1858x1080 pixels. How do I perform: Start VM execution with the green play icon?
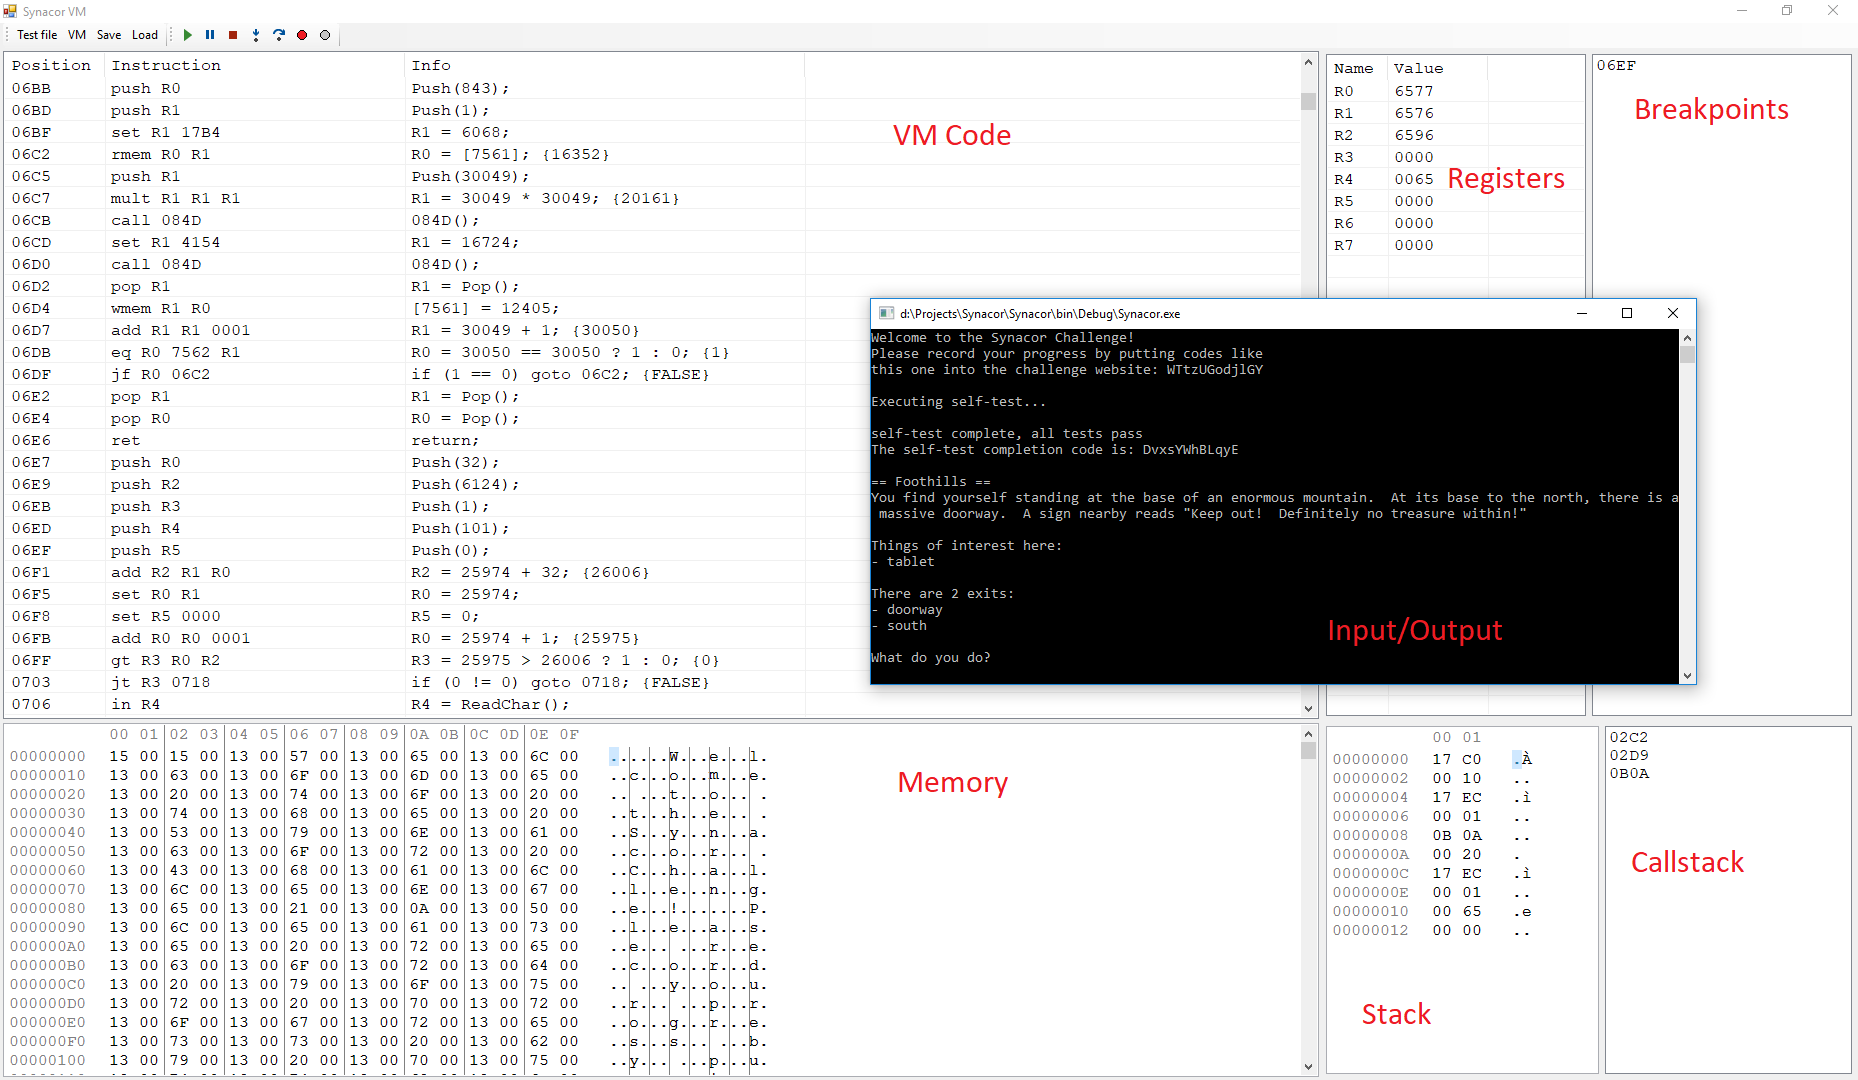187,35
